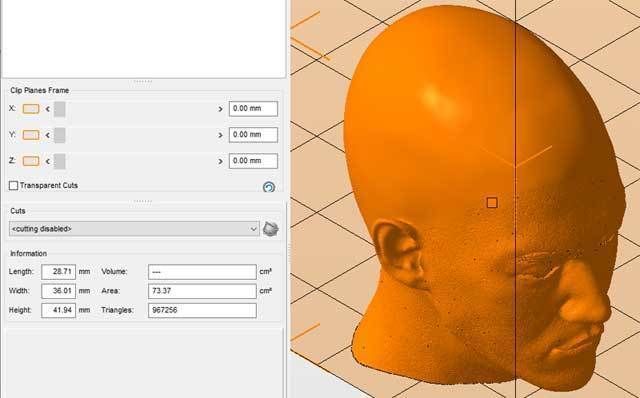Reset clip planes with the circular arrow icon

(269, 187)
